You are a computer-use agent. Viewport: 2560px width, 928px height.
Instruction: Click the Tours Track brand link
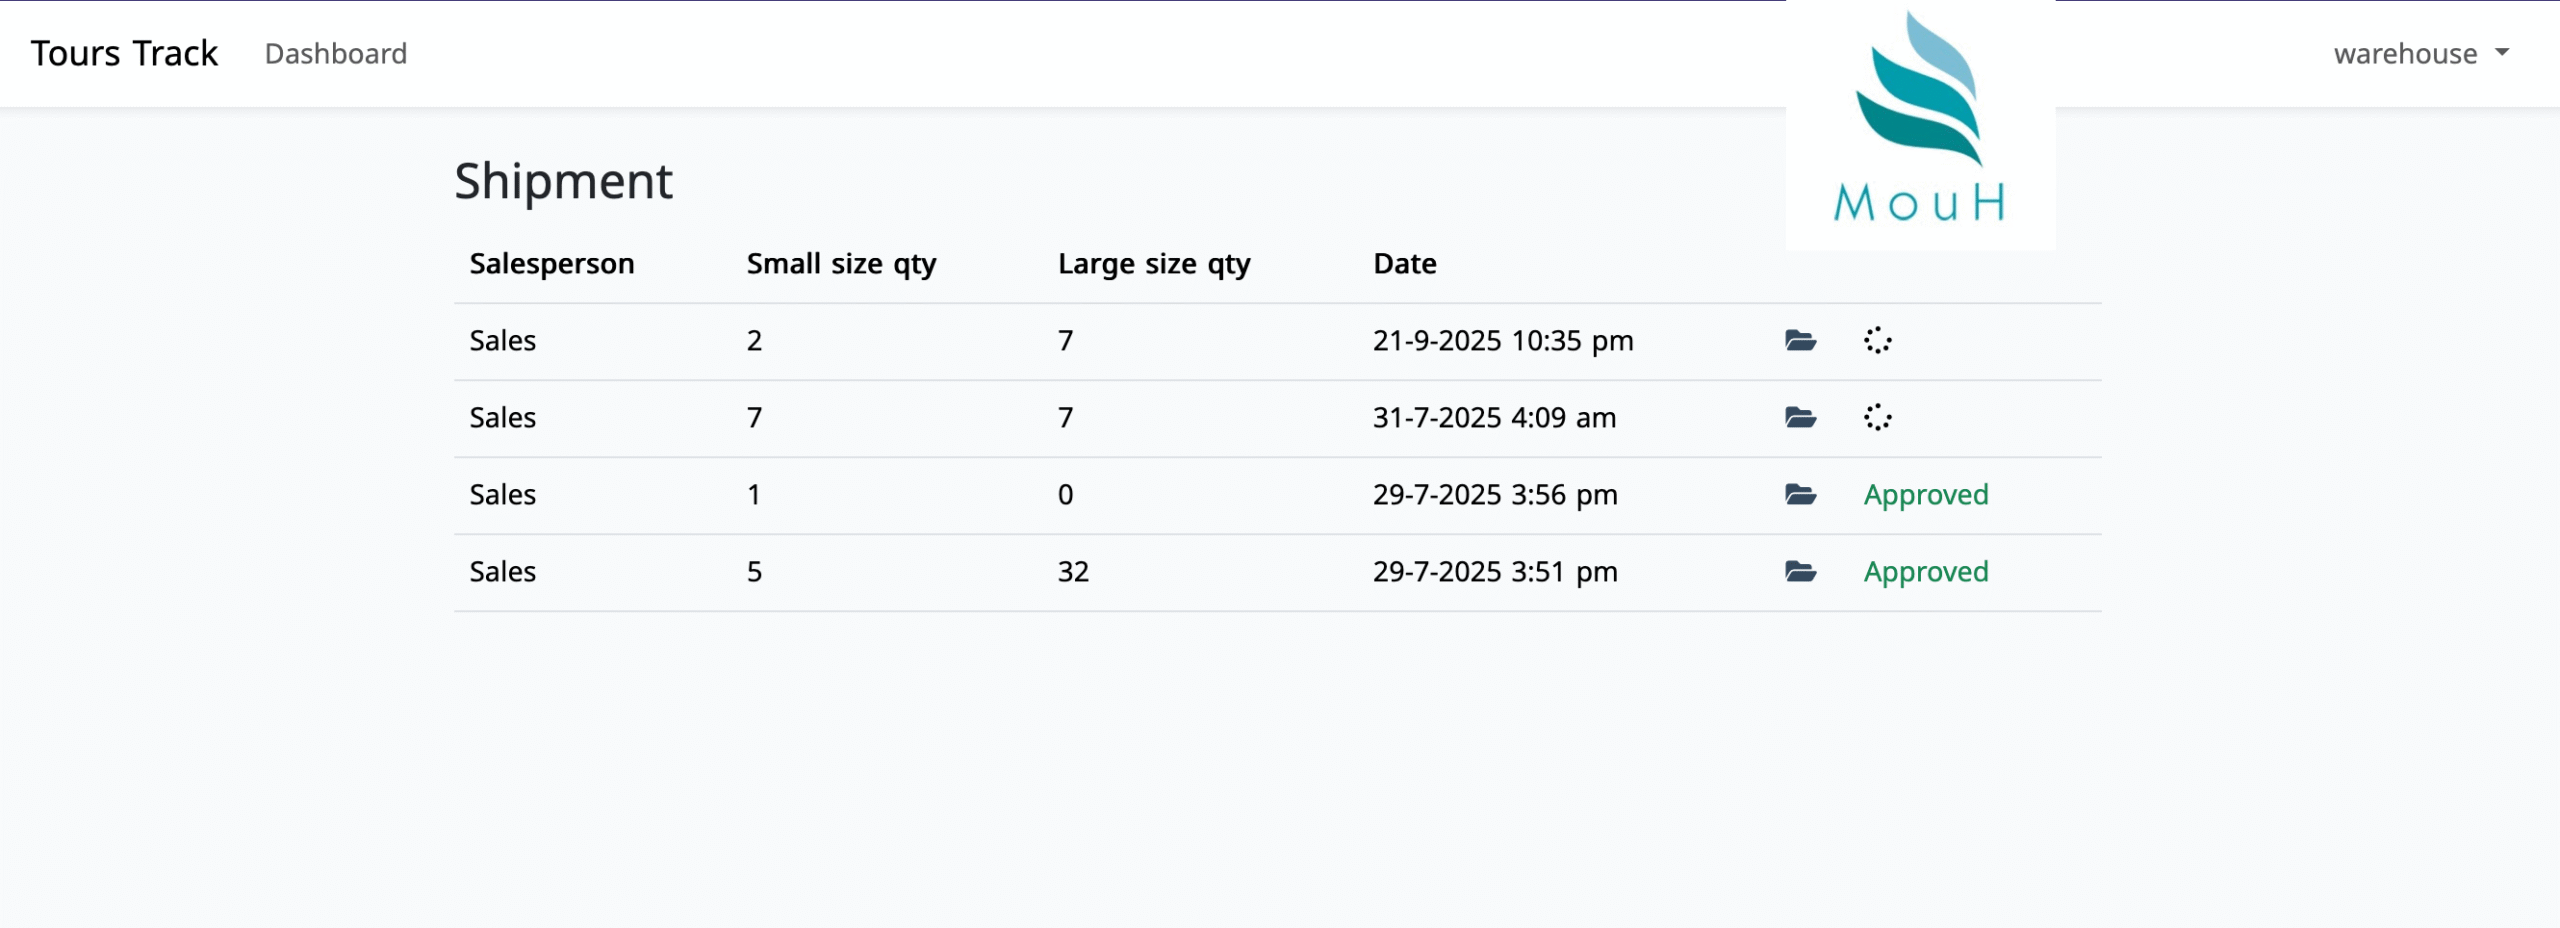click(124, 54)
